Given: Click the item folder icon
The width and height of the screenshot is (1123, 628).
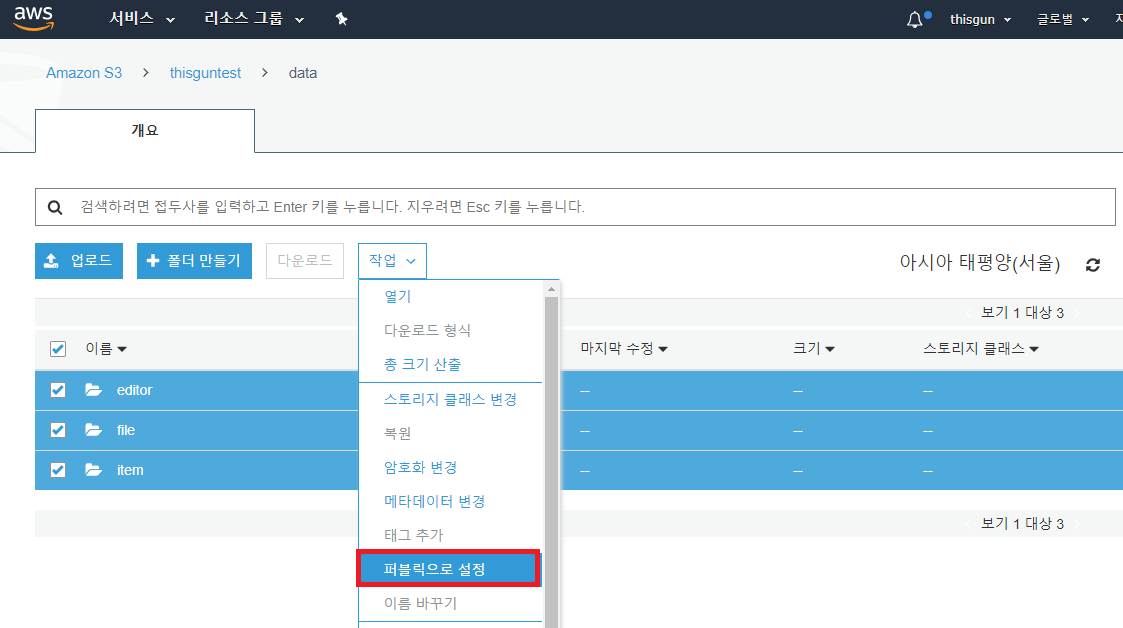Looking at the screenshot, I should (94, 470).
